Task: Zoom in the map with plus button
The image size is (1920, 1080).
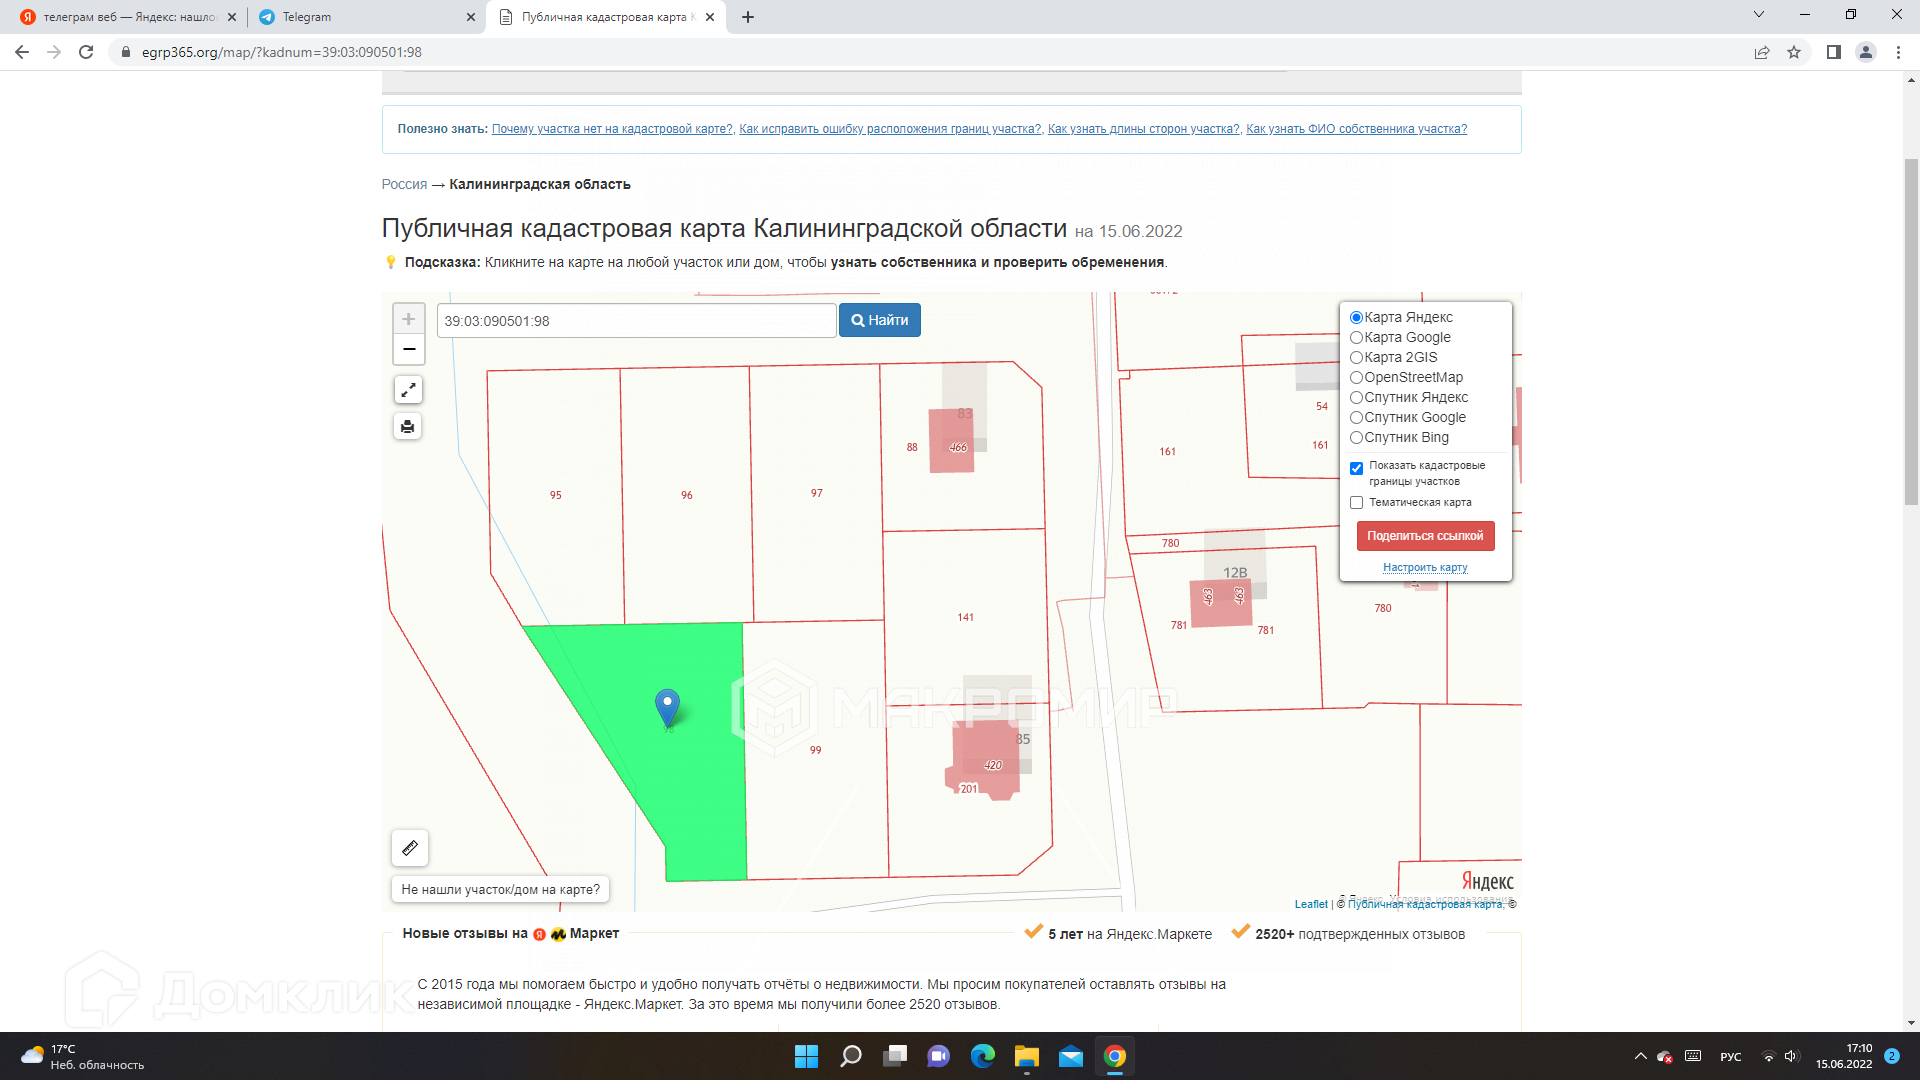Action: coord(408,319)
